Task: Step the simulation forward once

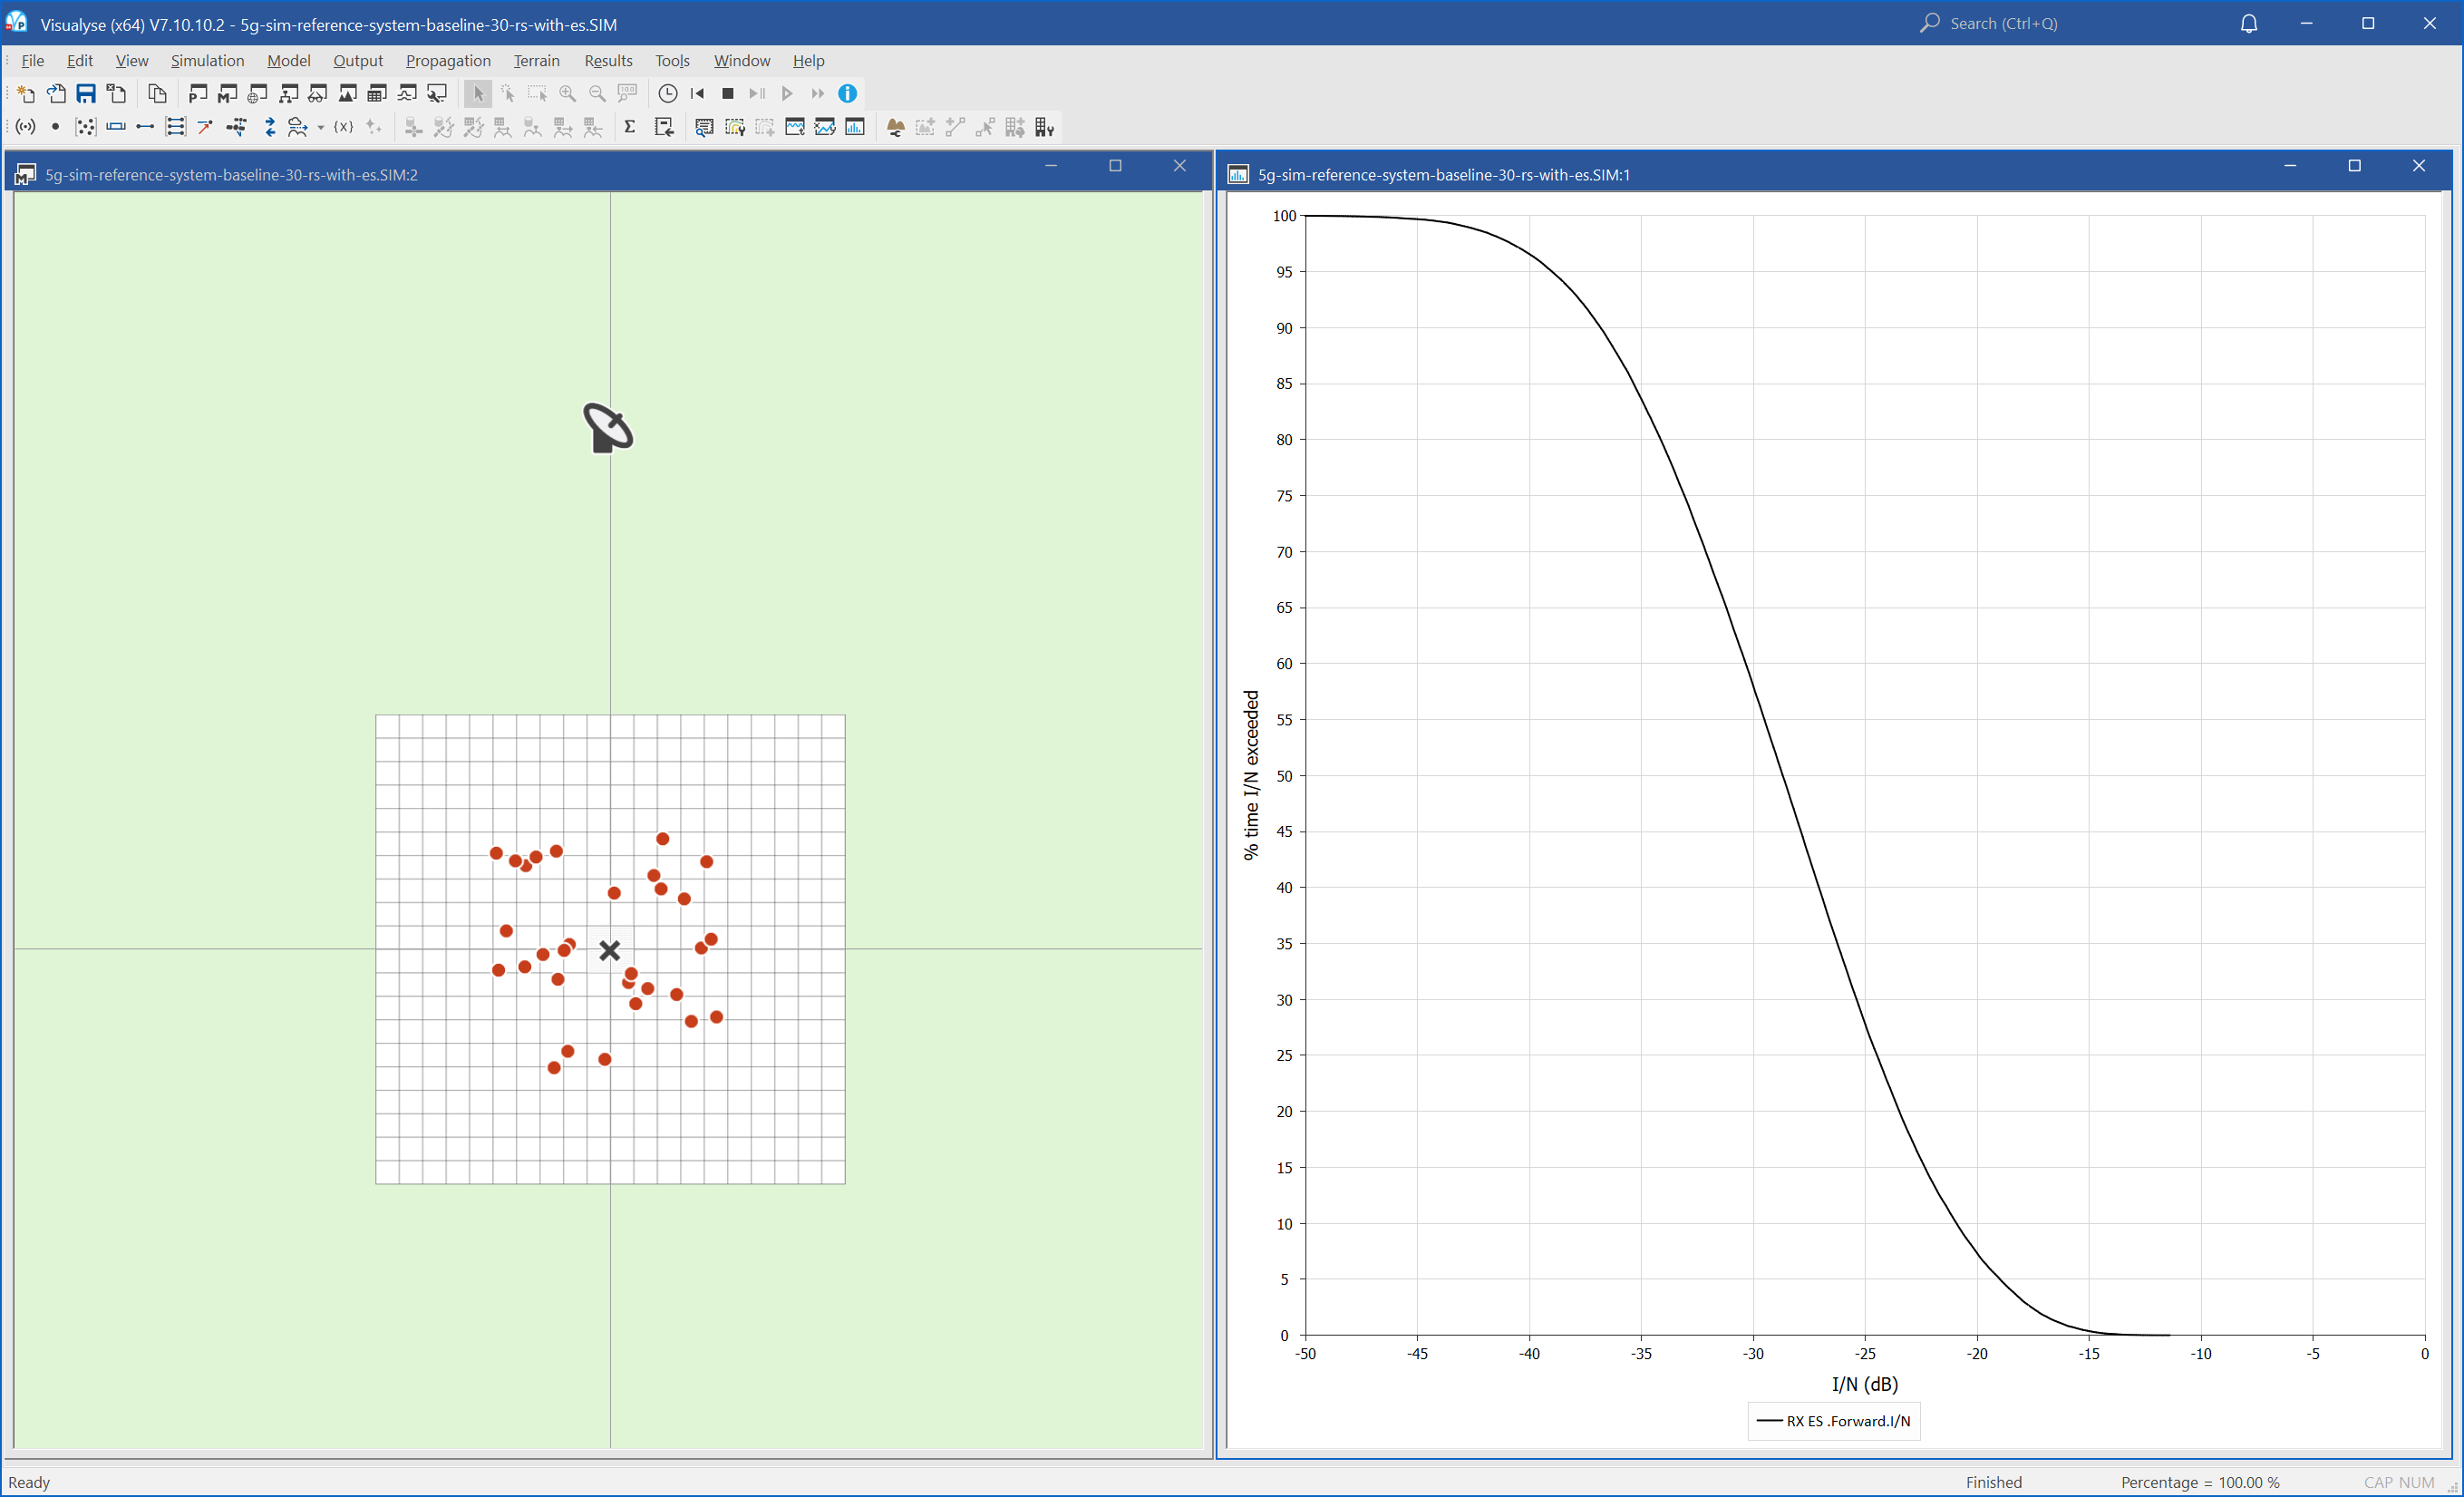Action: click(x=758, y=94)
